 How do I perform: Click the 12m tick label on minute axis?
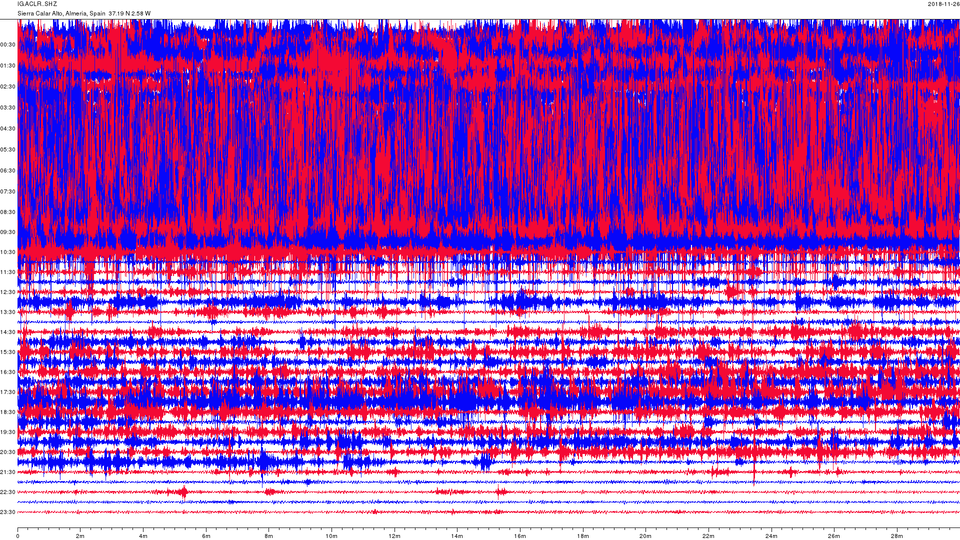(394, 536)
